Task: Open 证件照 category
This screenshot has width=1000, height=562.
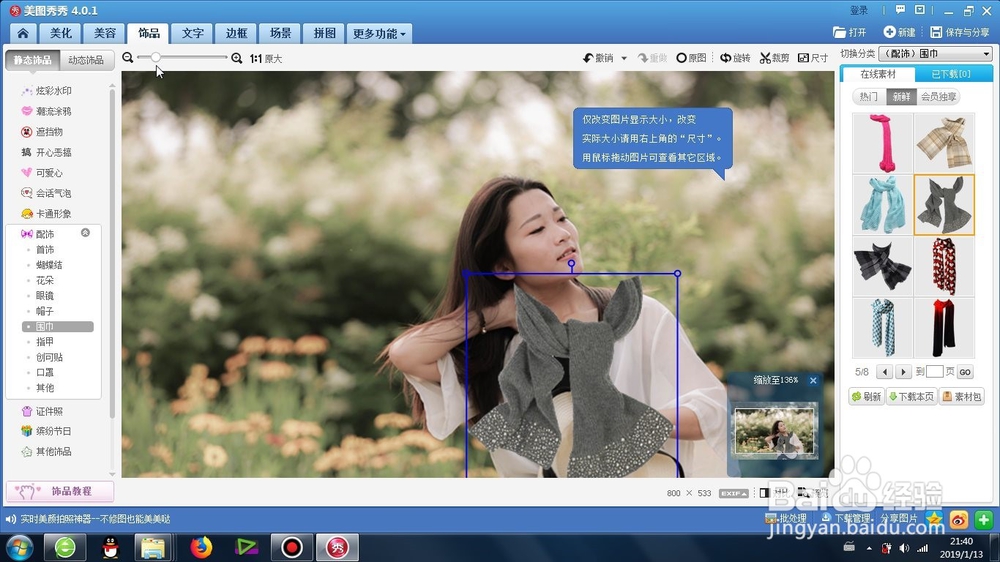Action: 42,411
